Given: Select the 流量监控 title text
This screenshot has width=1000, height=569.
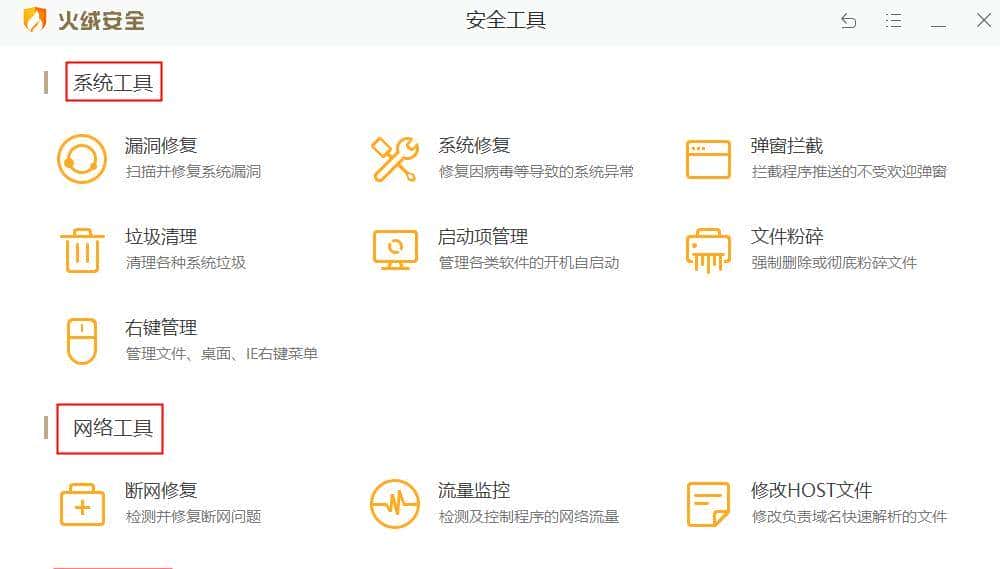Looking at the screenshot, I should (474, 491).
